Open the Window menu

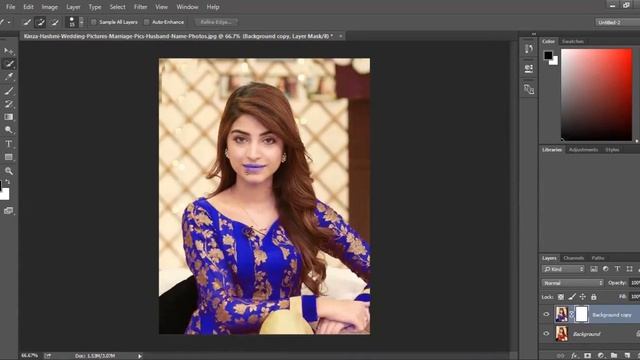pos(187,7)
